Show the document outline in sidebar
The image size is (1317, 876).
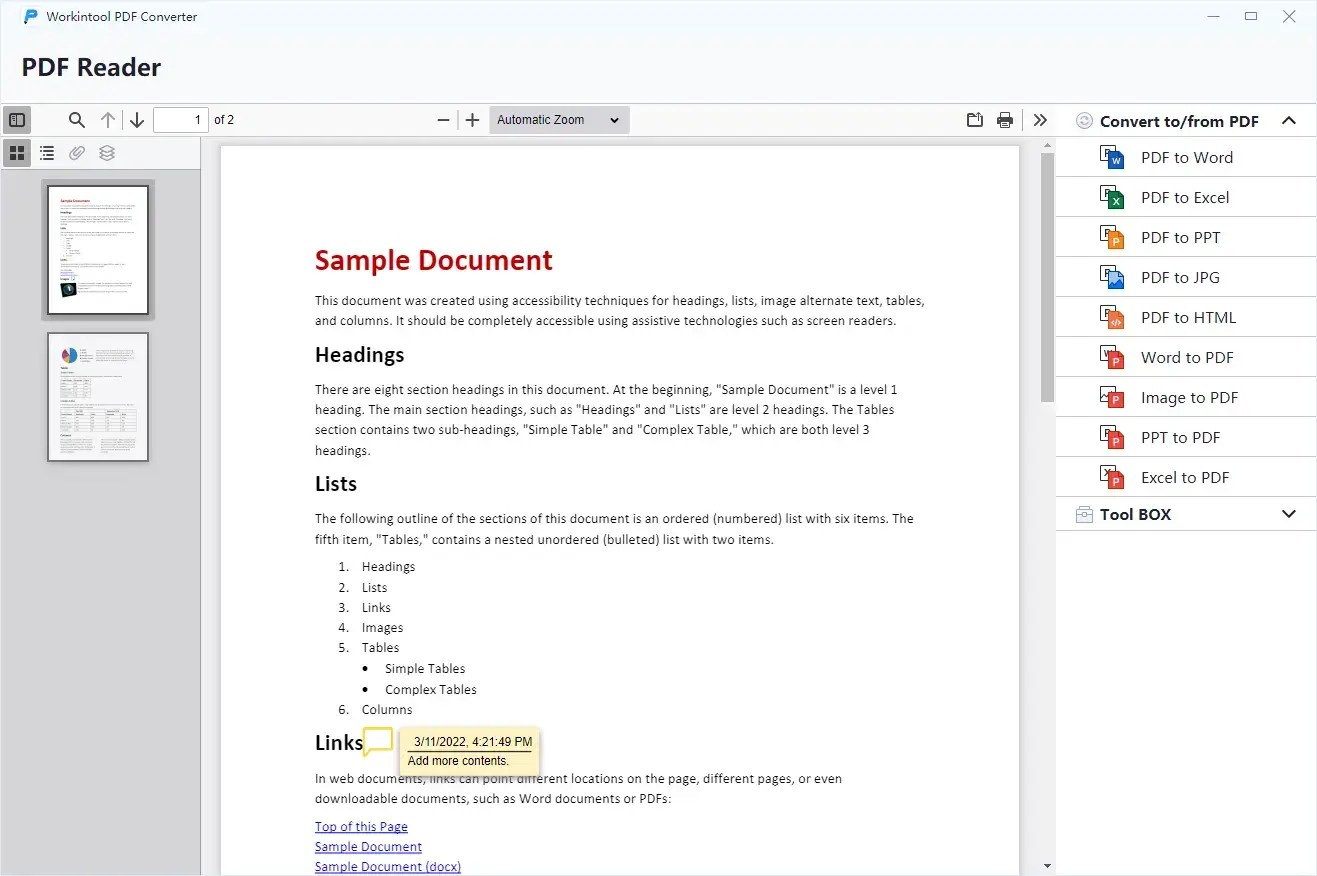point(47,153)
